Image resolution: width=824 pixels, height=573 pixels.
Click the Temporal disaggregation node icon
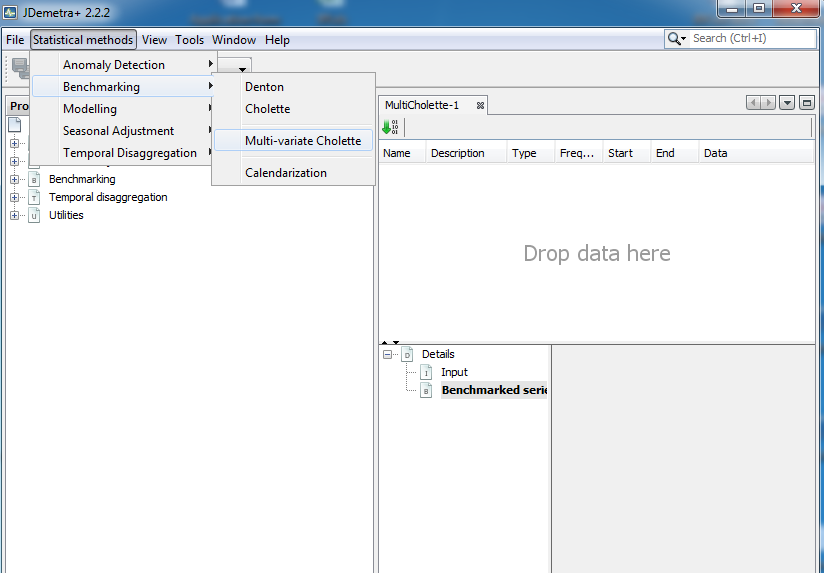(34, 197)
